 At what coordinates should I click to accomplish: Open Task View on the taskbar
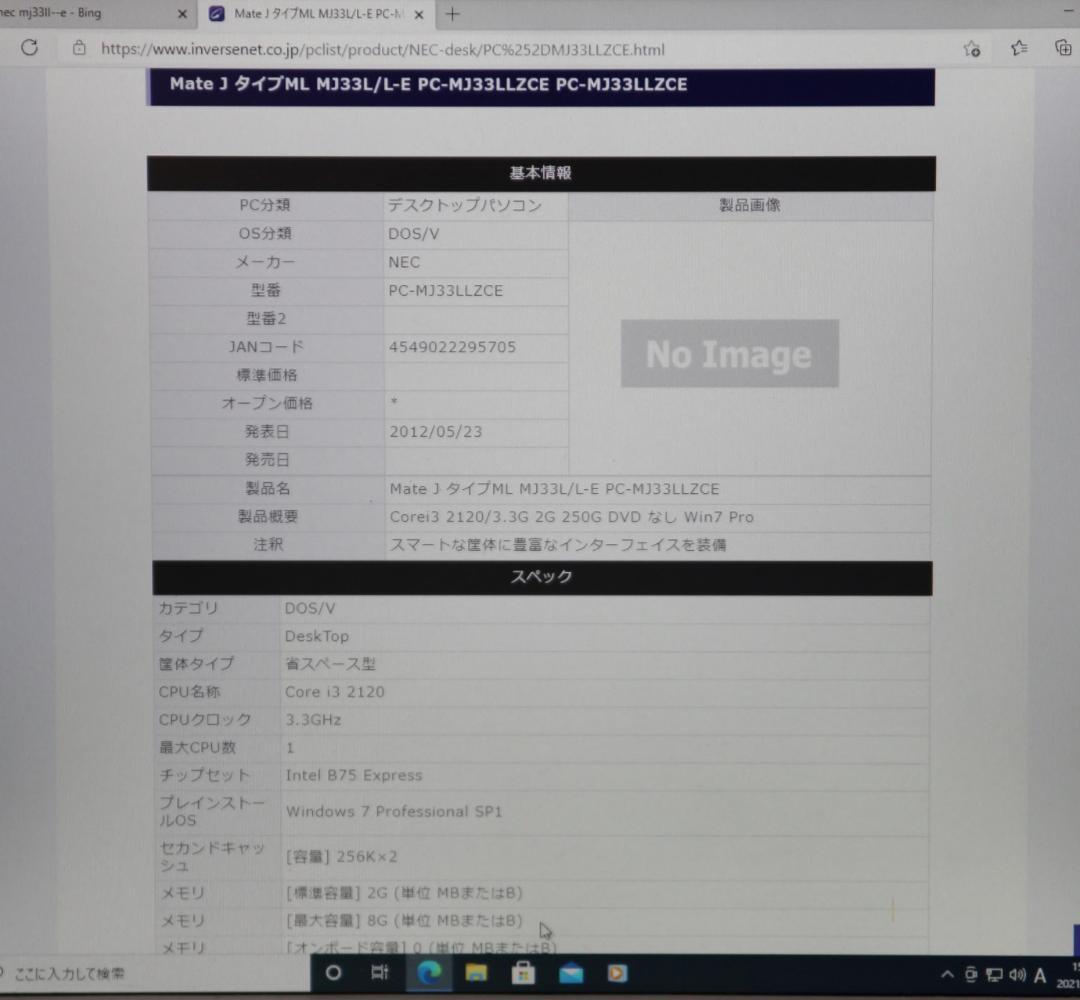[381, 972]
